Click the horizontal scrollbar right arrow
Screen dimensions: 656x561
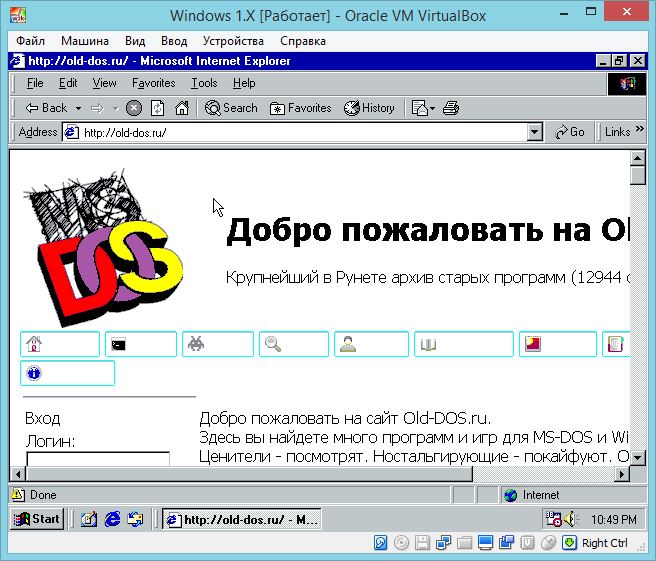(622, 474)
